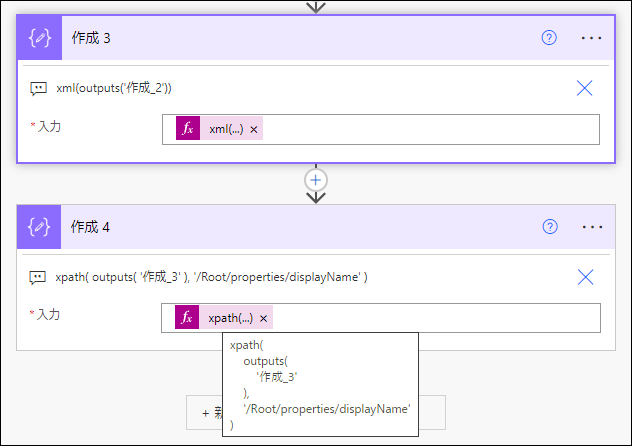Click the fx icon of the xml expression

(188, 129)
